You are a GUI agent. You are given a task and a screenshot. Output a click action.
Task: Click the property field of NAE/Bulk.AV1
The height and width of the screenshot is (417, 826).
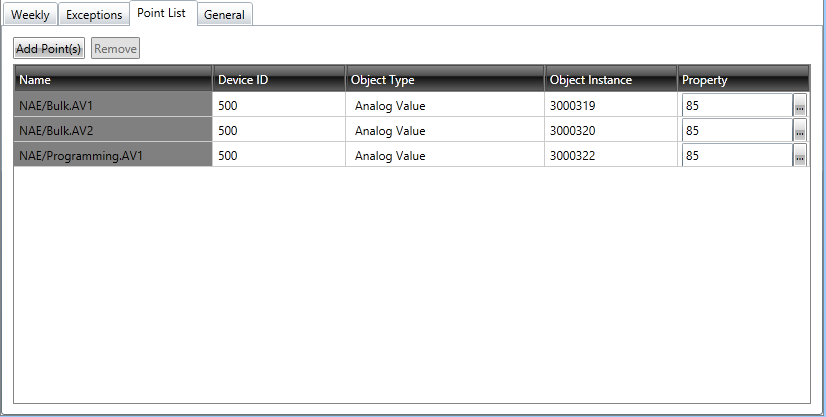[x=737, y=105]
